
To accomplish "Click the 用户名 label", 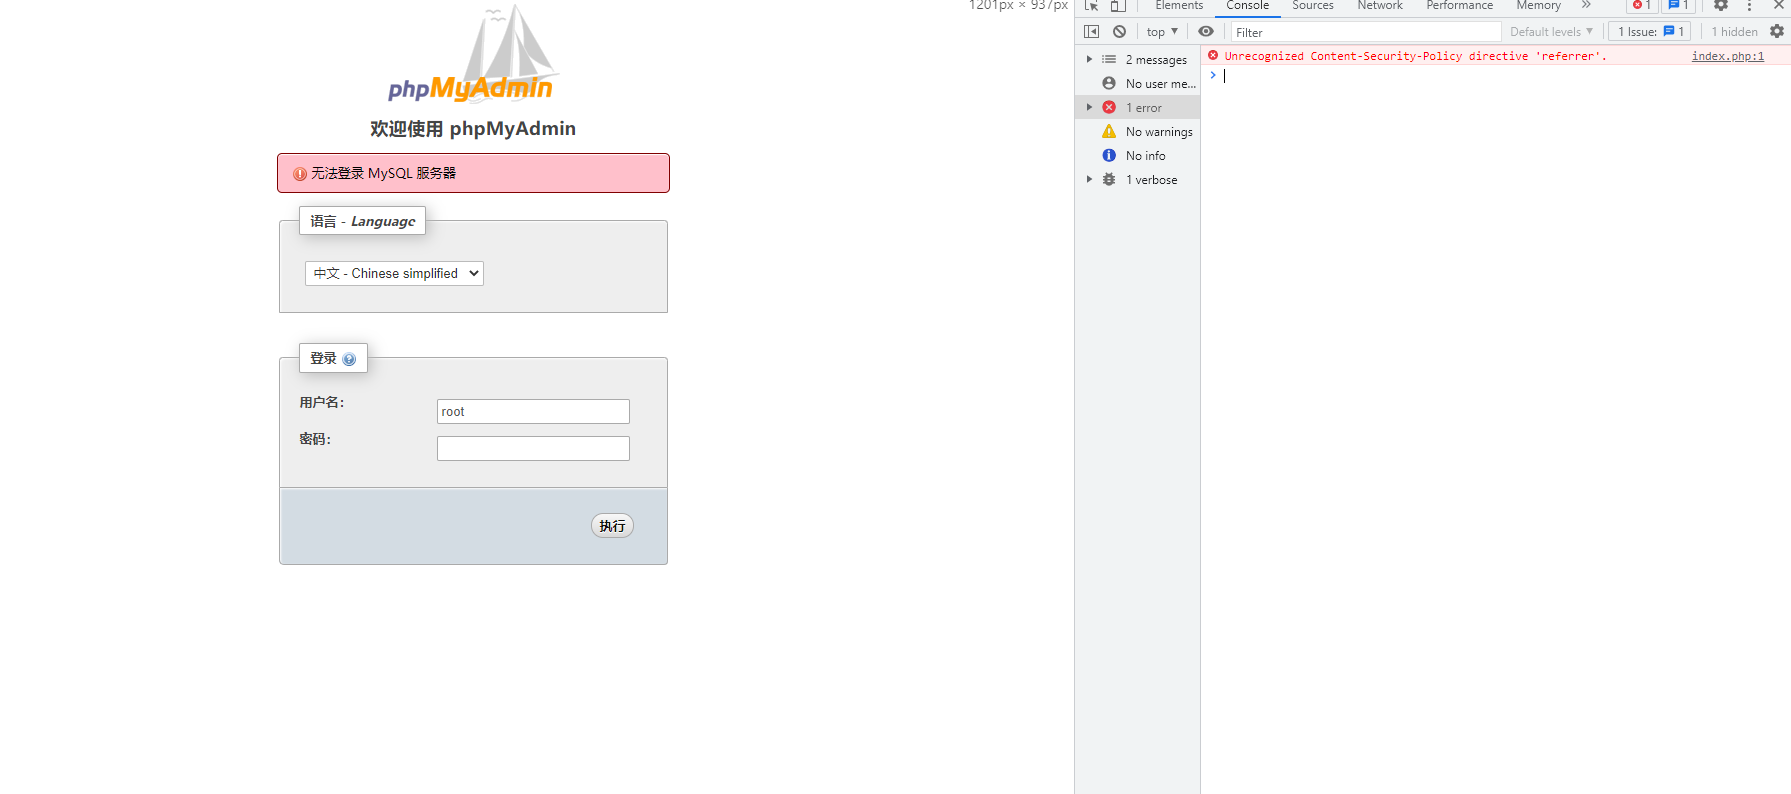I will tap(322, 402).
